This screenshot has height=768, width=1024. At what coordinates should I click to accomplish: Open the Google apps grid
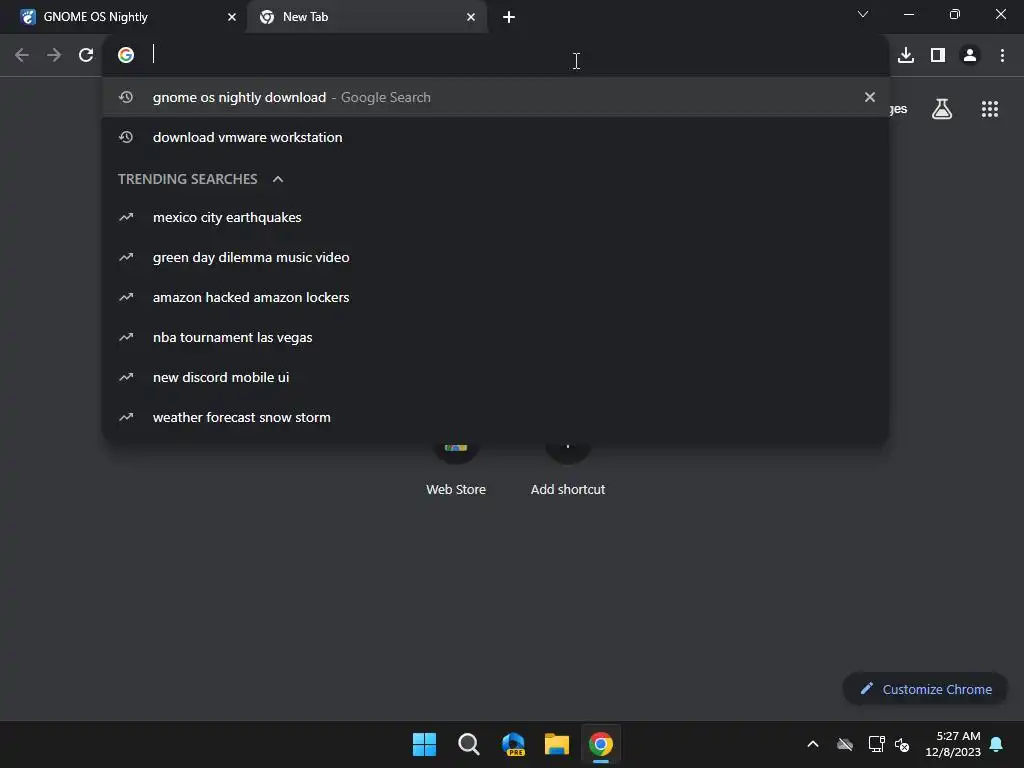click(x=990, y=109)
